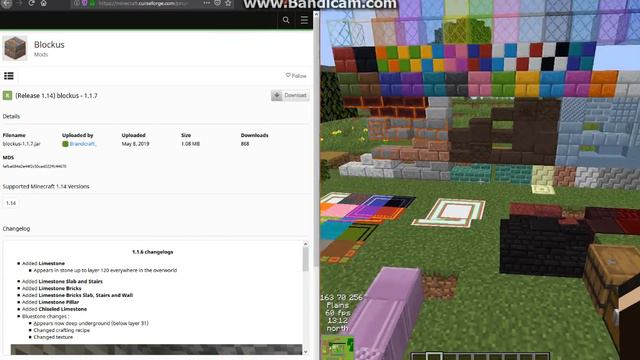Click 'Added Limestone Pillar' entry
Screen dimensions: 640x360
click(x=50, y=302)
